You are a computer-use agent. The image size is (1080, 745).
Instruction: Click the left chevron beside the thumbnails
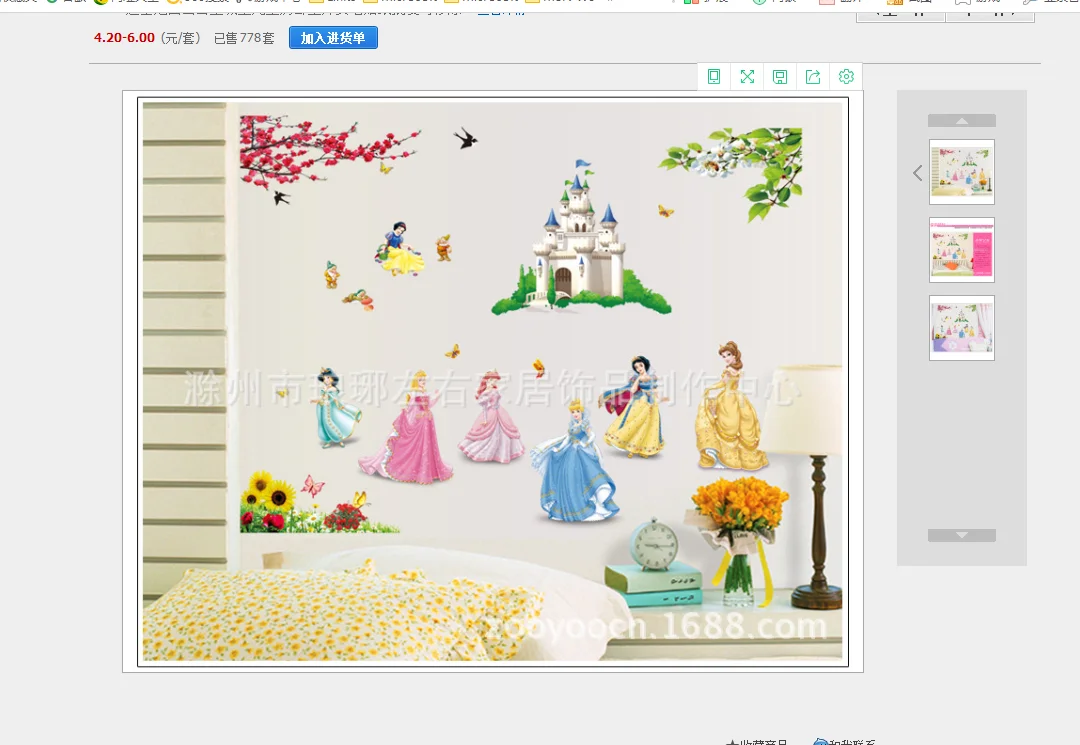917,173
